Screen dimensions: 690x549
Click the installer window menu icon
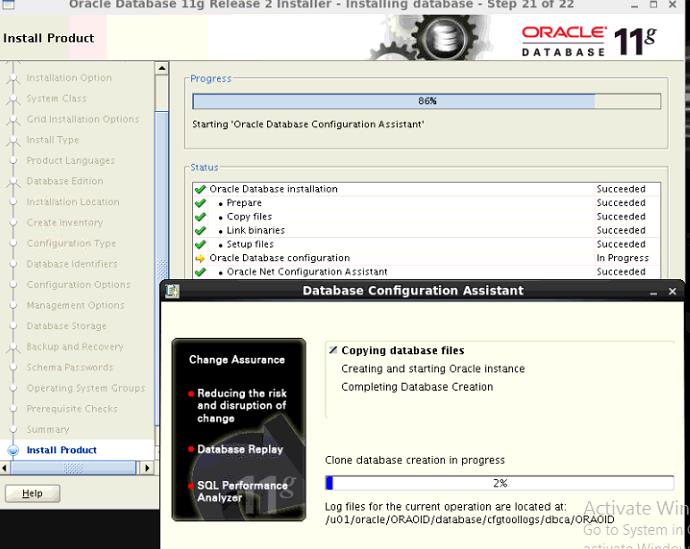[8, 4]
